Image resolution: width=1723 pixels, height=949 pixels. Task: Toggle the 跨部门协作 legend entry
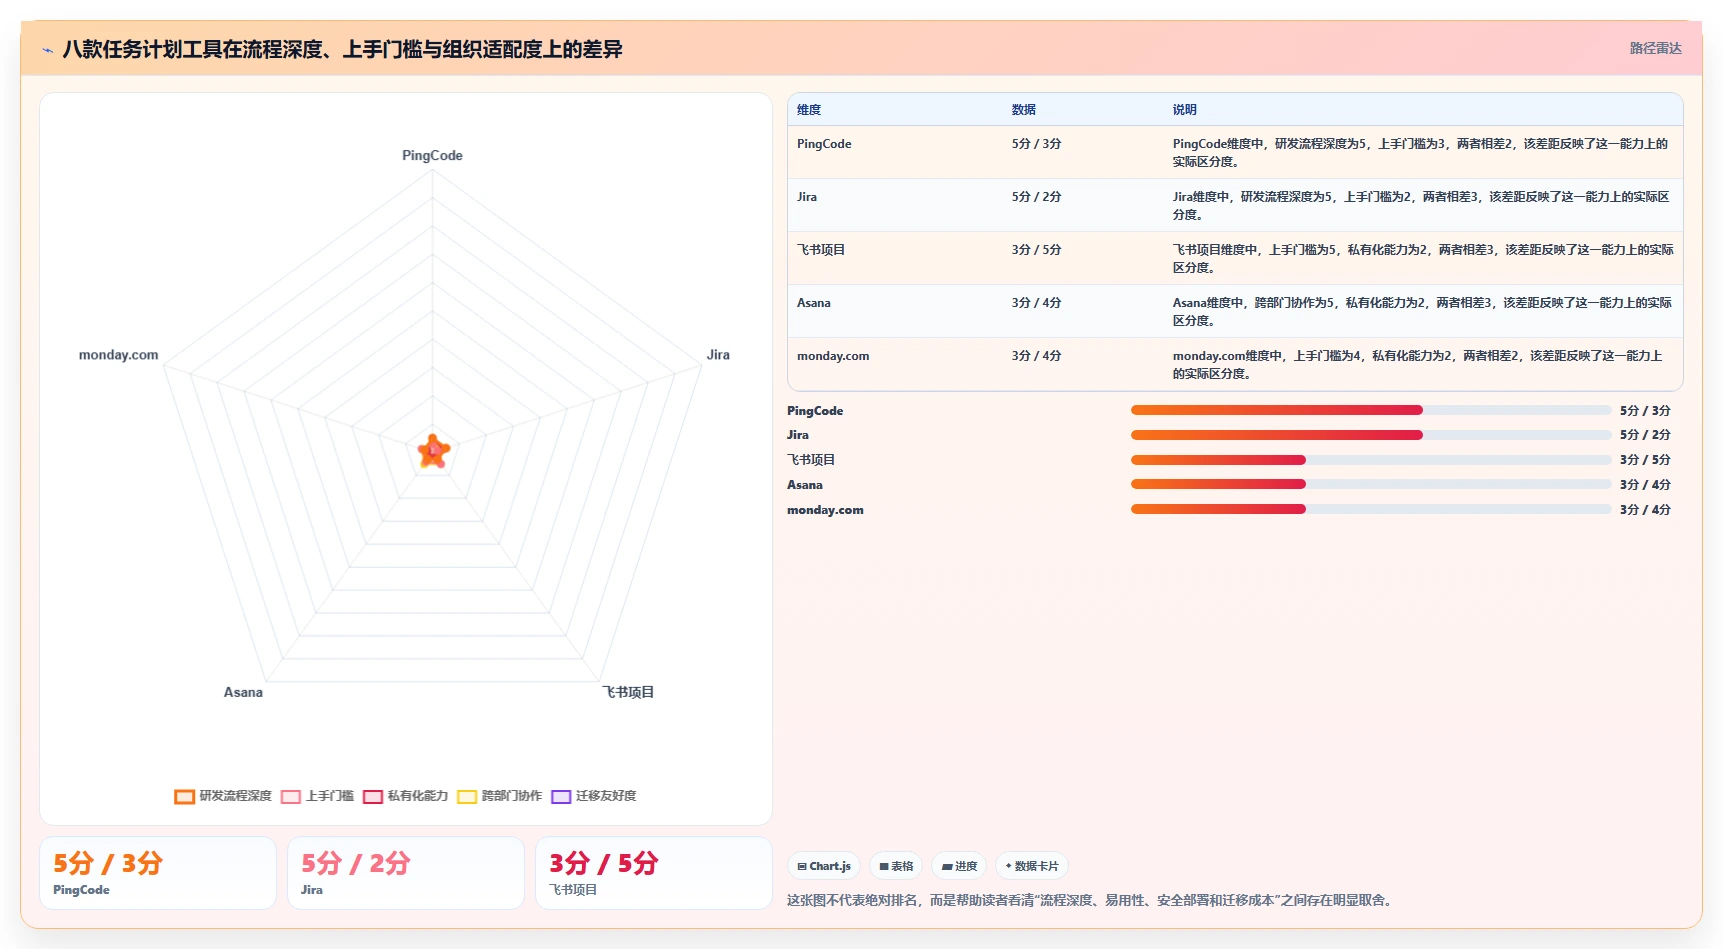click(x=500, y=796)
